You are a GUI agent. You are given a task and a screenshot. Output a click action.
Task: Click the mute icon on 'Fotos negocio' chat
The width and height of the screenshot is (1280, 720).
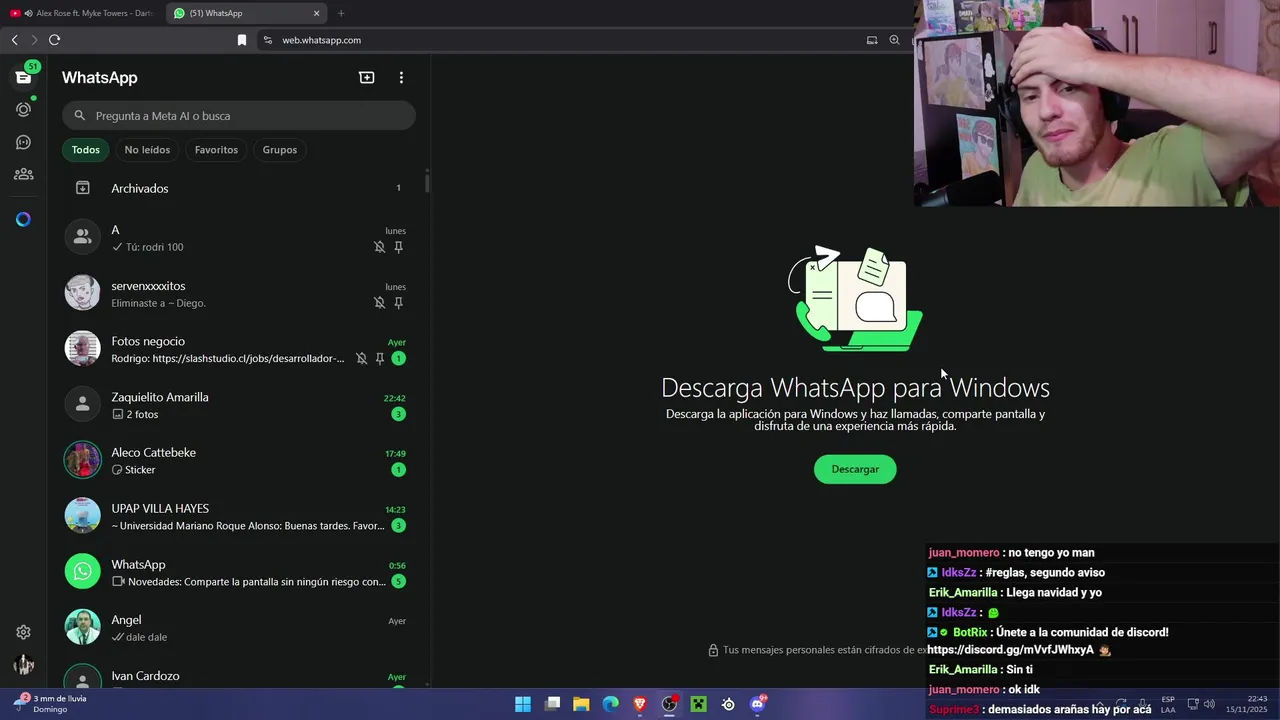[x=361, y=359]
